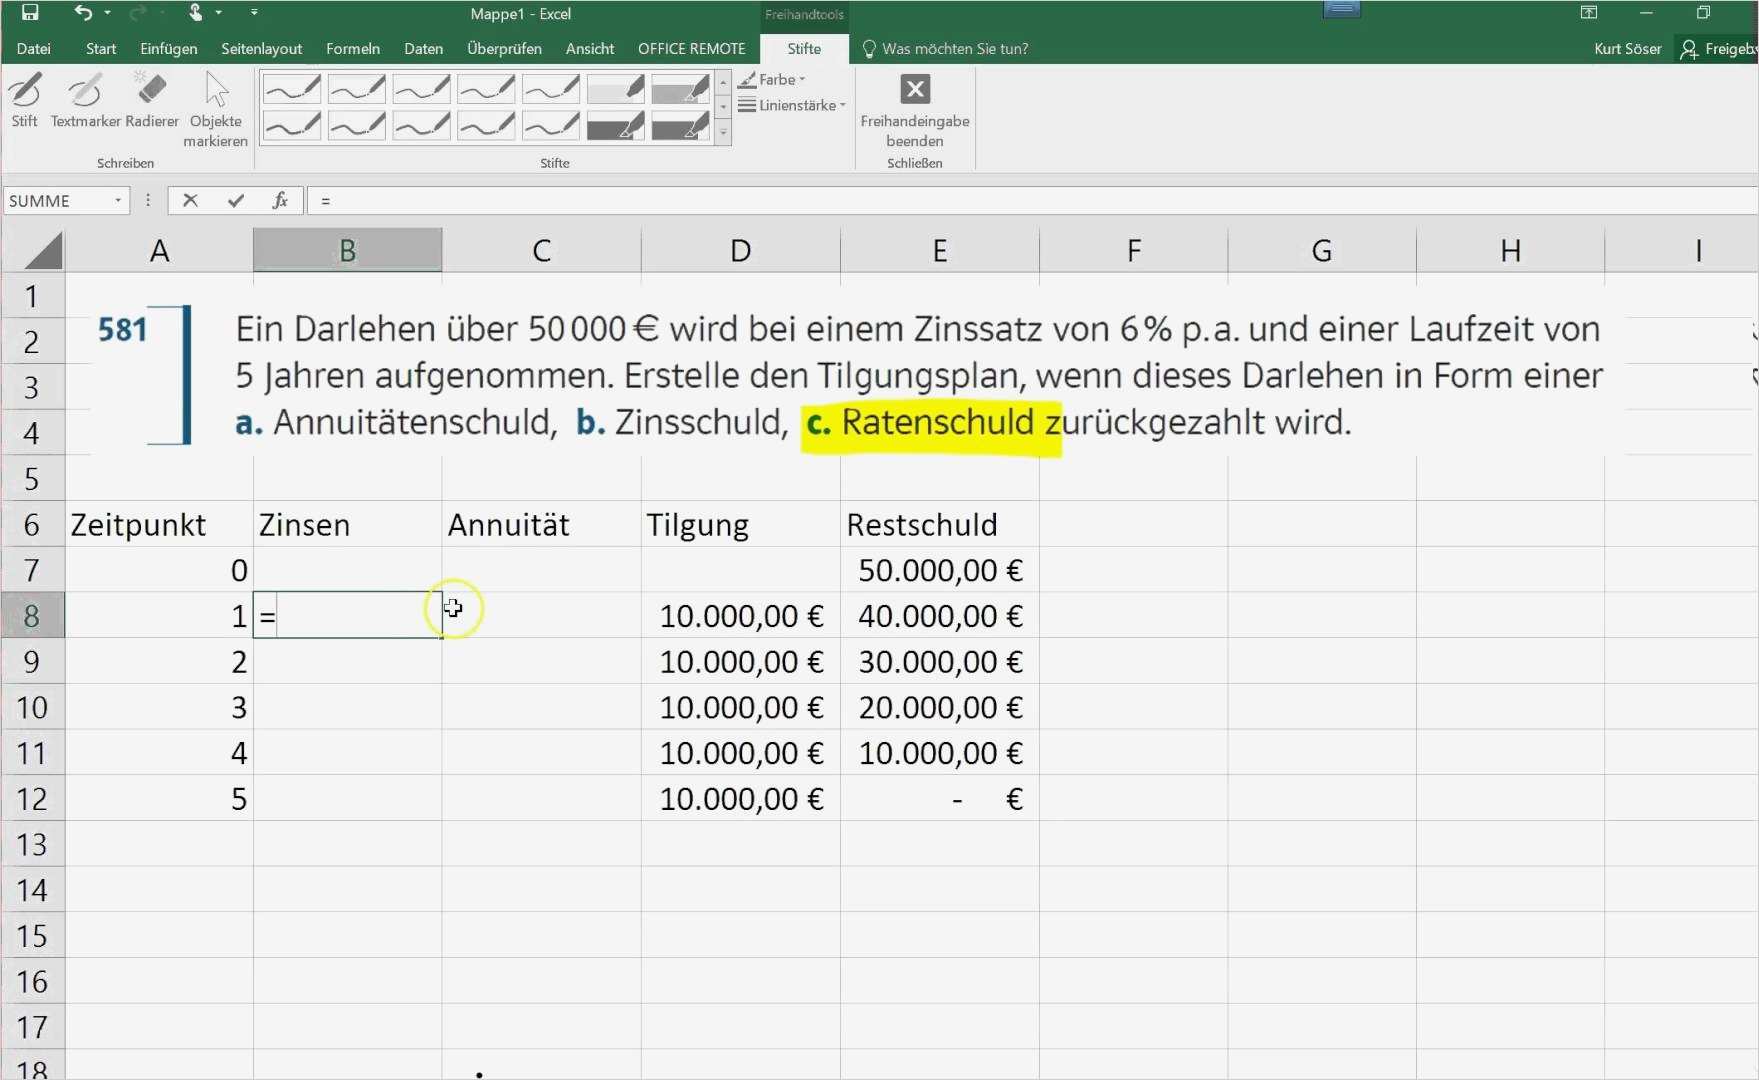Select the last highlighter in bottom gallery row
This screenshot has height=1080, width=1759.
click(681, 125)
